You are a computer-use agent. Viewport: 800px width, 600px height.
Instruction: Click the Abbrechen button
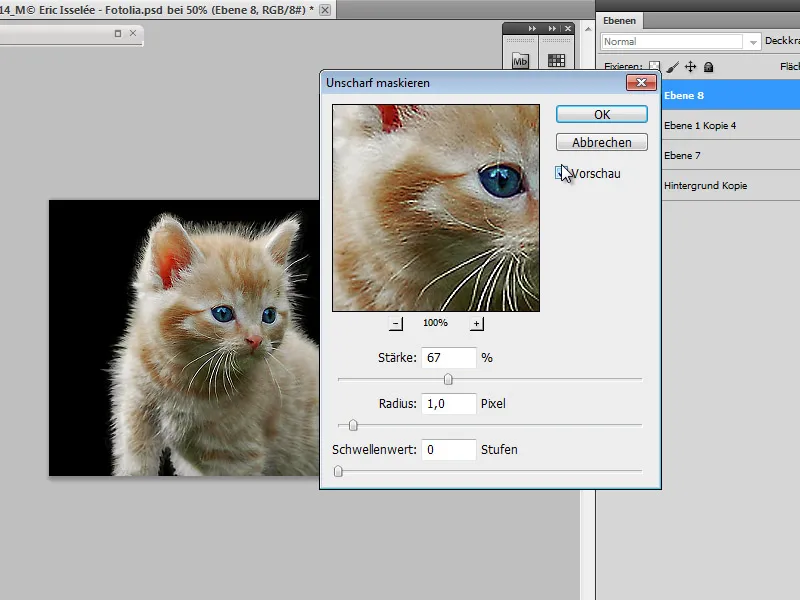600,142
